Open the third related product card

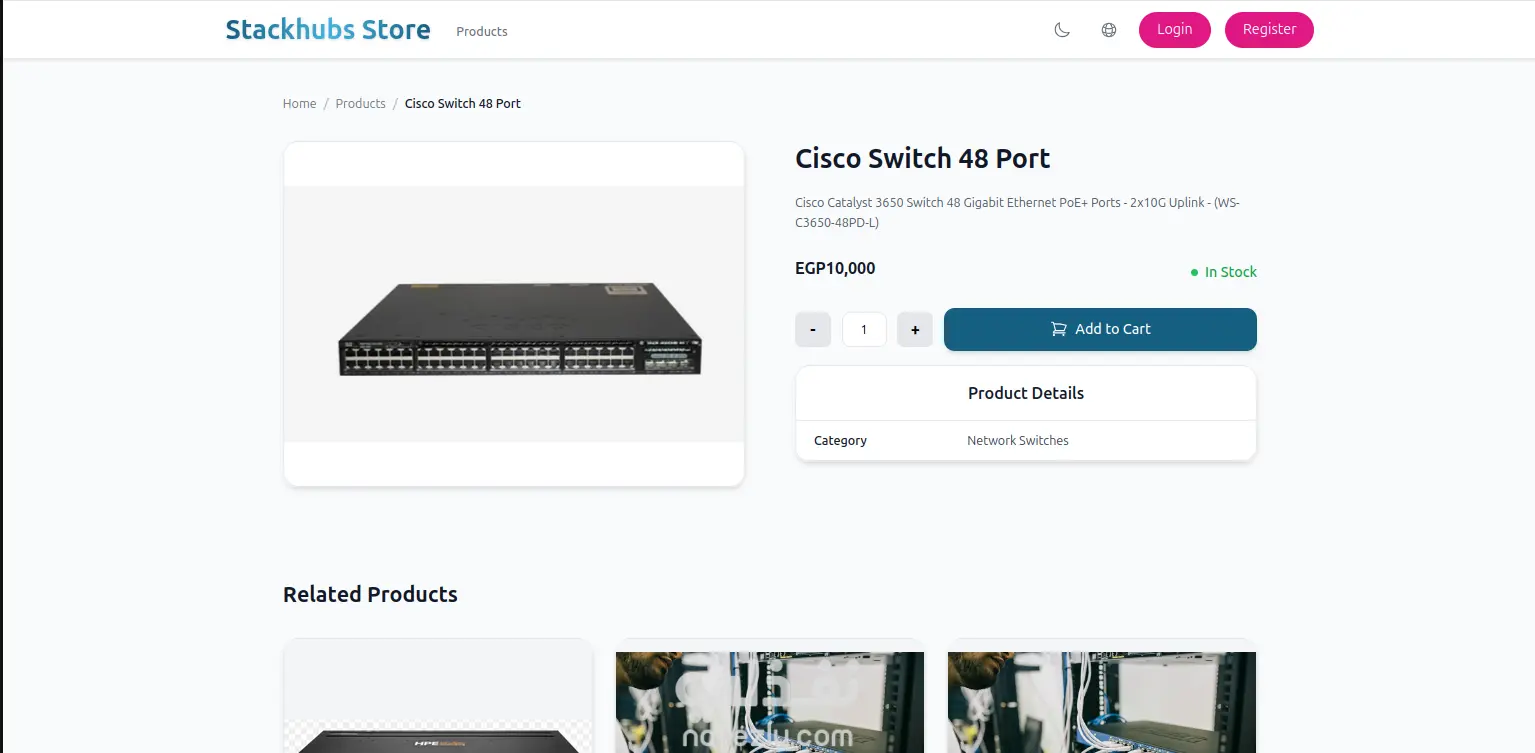(1101, 700)
